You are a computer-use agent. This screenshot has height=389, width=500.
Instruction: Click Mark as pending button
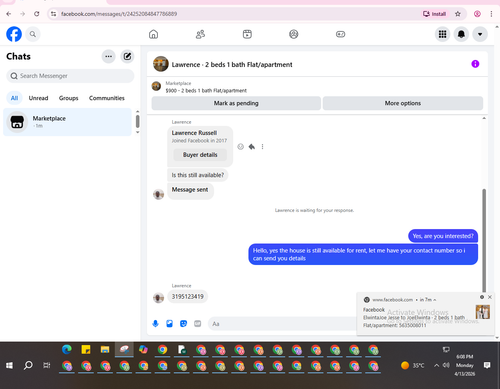(x=236, y=103)
